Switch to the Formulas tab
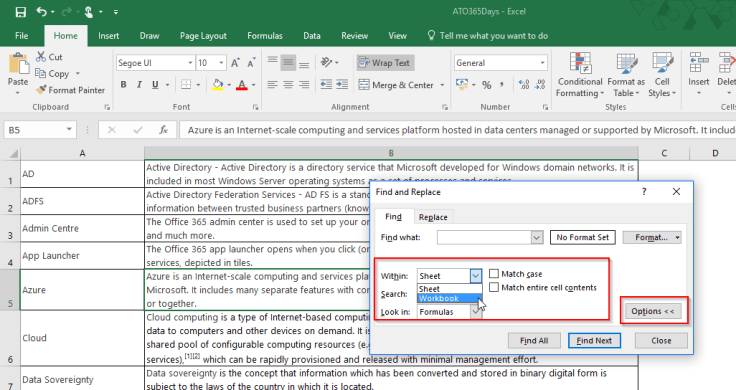This screenshot has height=390, width=736. tap(265, 36)
